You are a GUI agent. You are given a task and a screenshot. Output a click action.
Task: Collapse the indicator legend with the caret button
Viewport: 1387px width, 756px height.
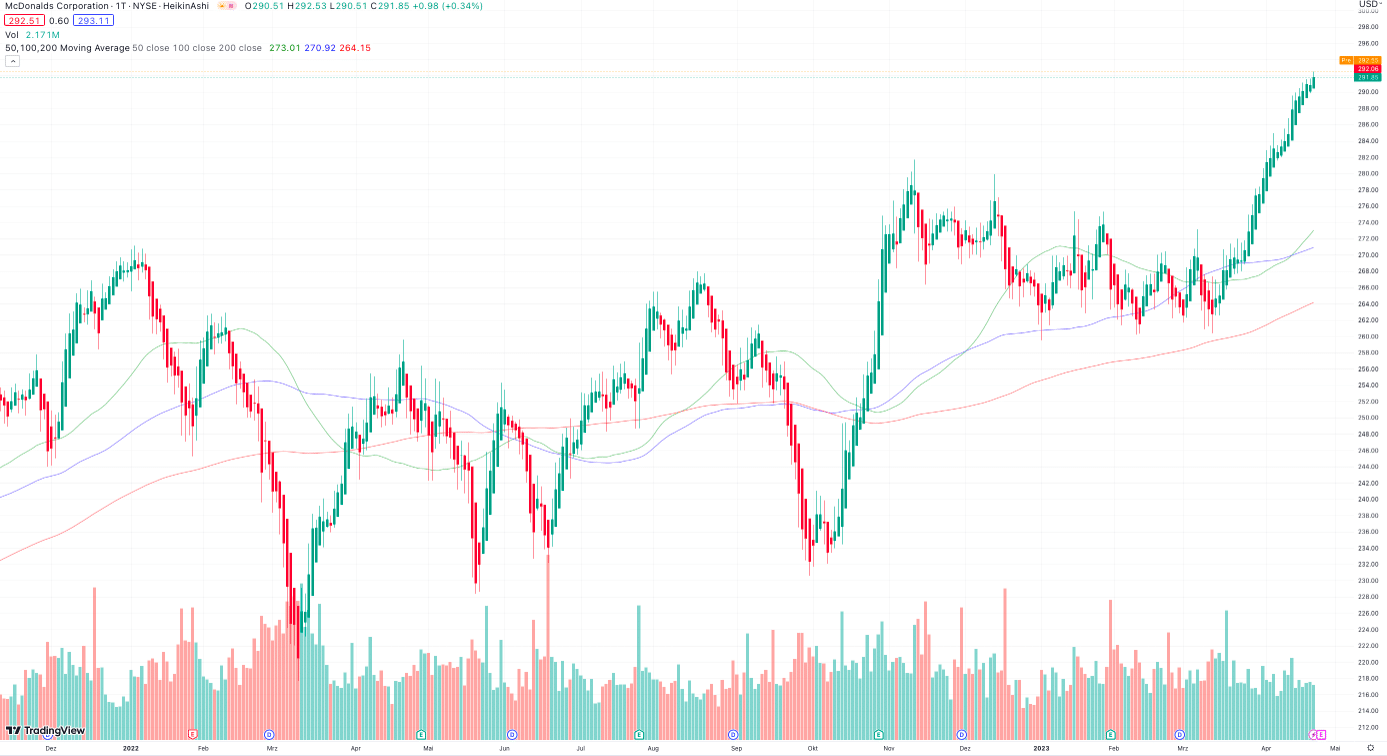coord(13,61)
